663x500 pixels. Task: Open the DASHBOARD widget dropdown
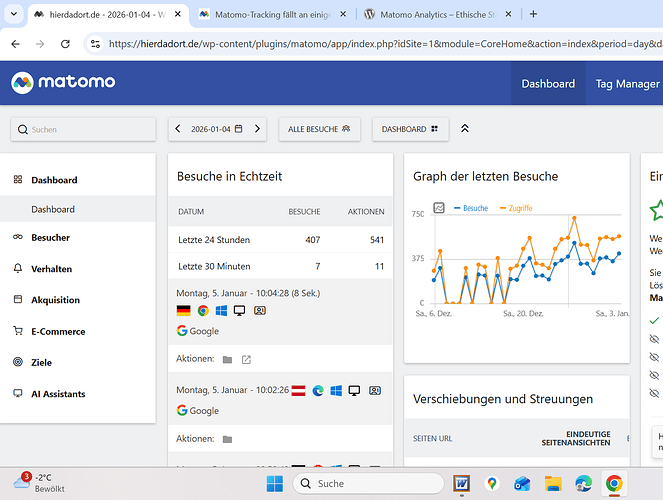coord(410,129)
